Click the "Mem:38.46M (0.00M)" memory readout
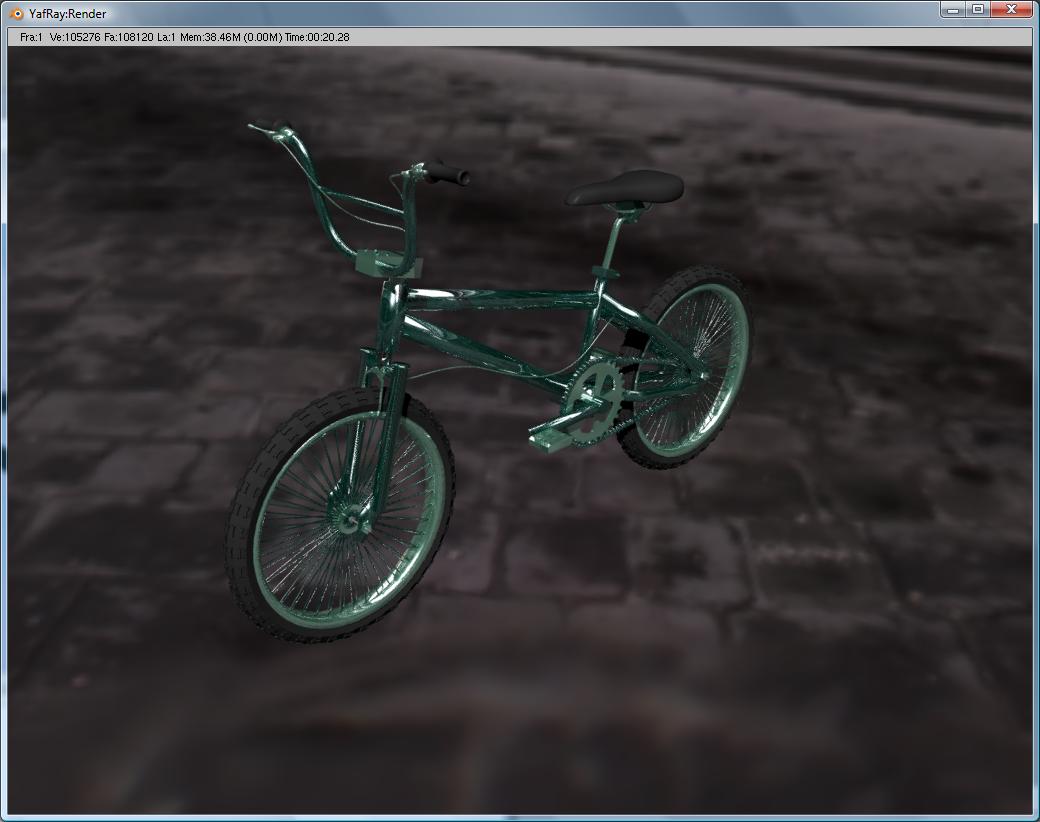Image resolution: width=1040 pixels, height=822 pixels. point(231,37)
